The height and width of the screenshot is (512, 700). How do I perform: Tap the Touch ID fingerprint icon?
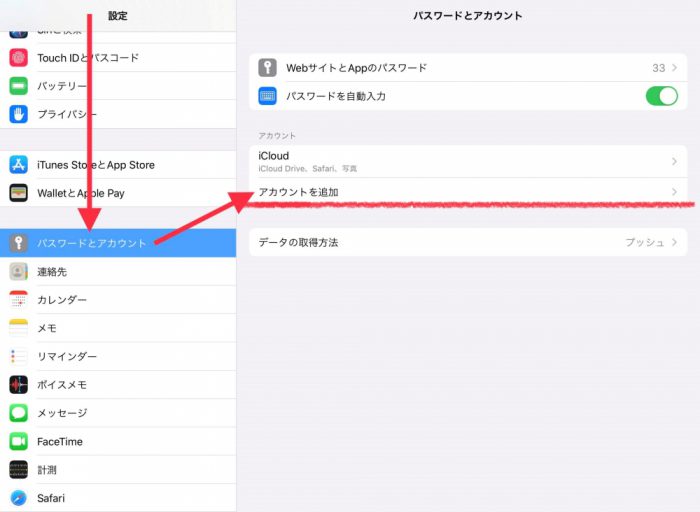pyautogui.click(x=18, y=58)
